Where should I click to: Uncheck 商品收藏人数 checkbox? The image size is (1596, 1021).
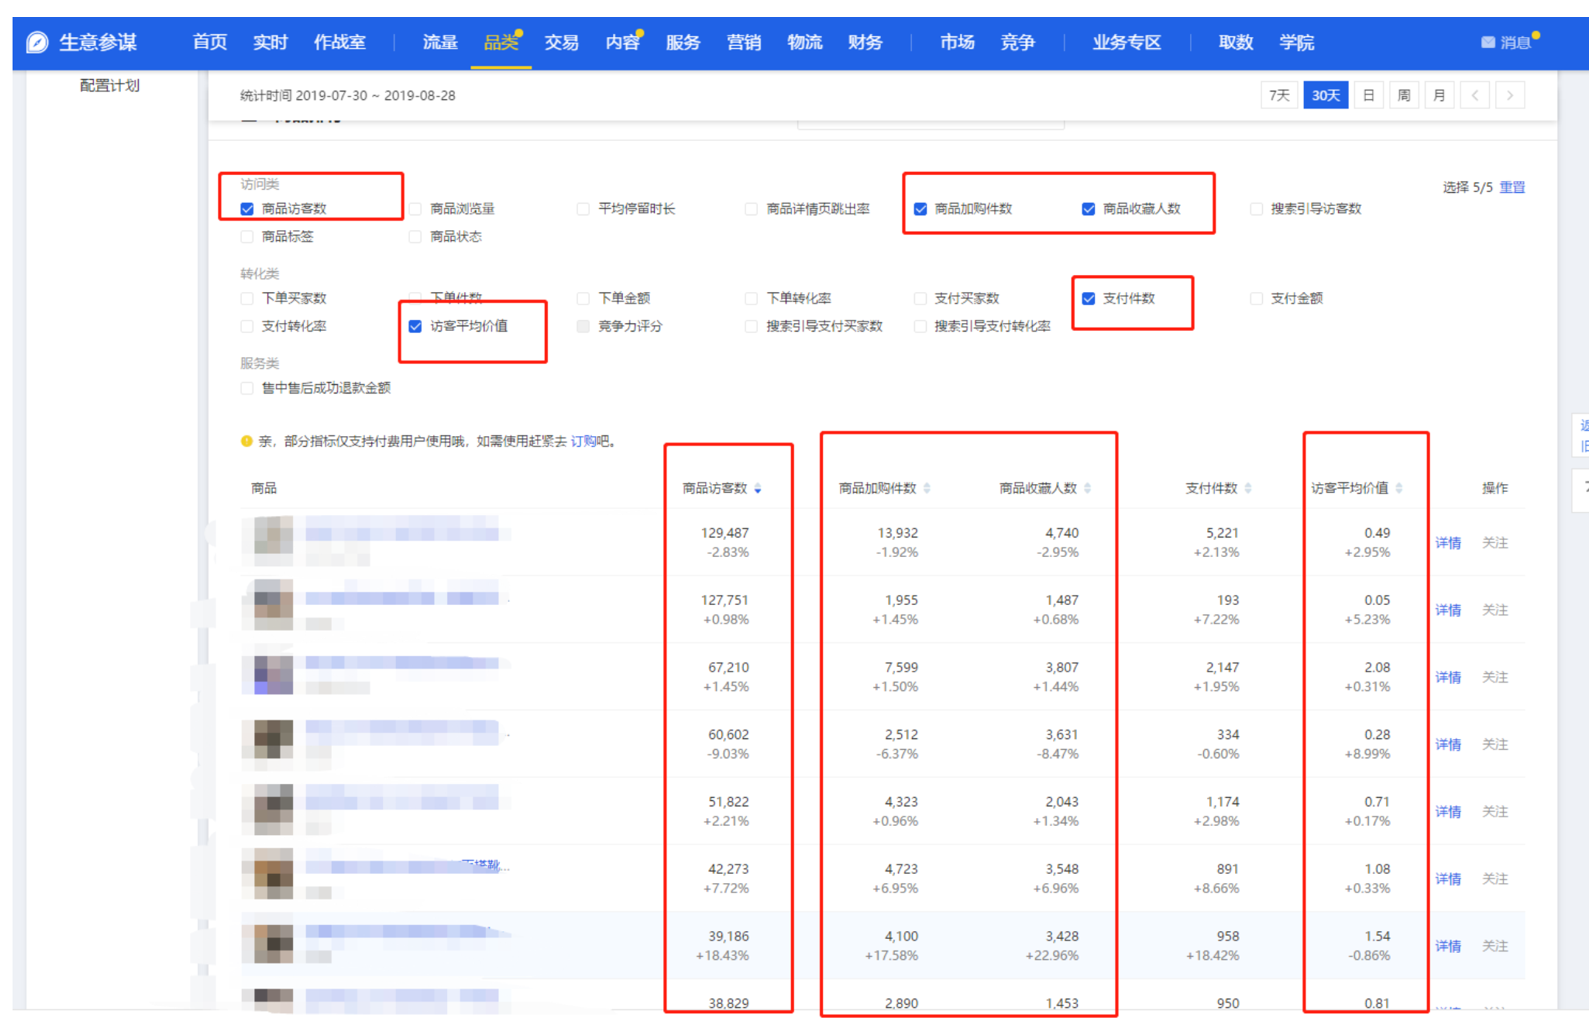[1088, 209]
